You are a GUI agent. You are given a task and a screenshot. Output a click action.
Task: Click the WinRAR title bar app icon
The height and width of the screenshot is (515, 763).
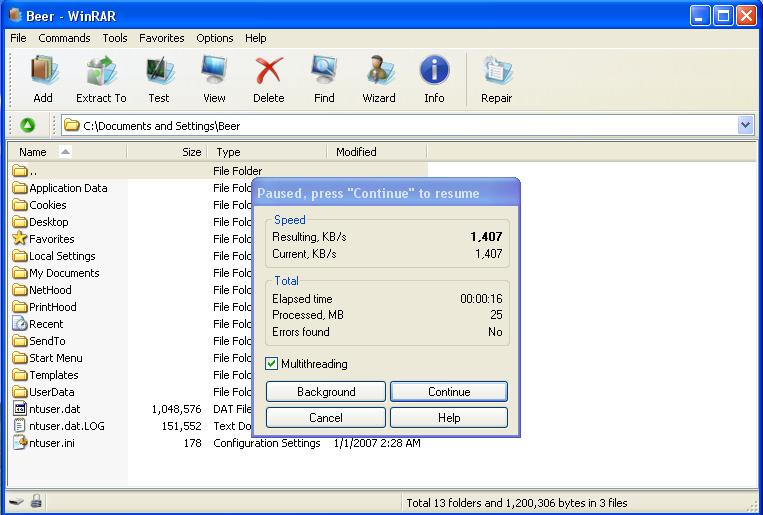click(15, 16)
